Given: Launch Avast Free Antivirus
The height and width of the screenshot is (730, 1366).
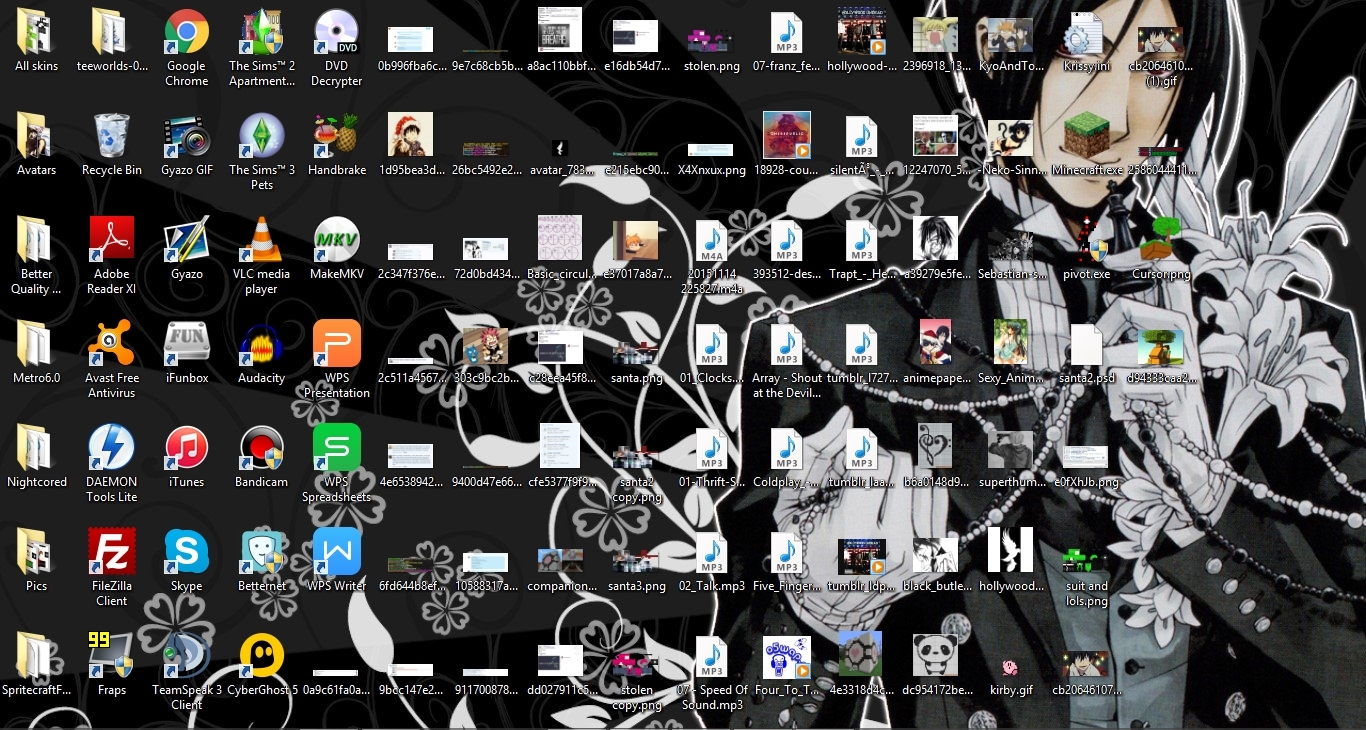Looking at the screenshot, I should point(112,345).
